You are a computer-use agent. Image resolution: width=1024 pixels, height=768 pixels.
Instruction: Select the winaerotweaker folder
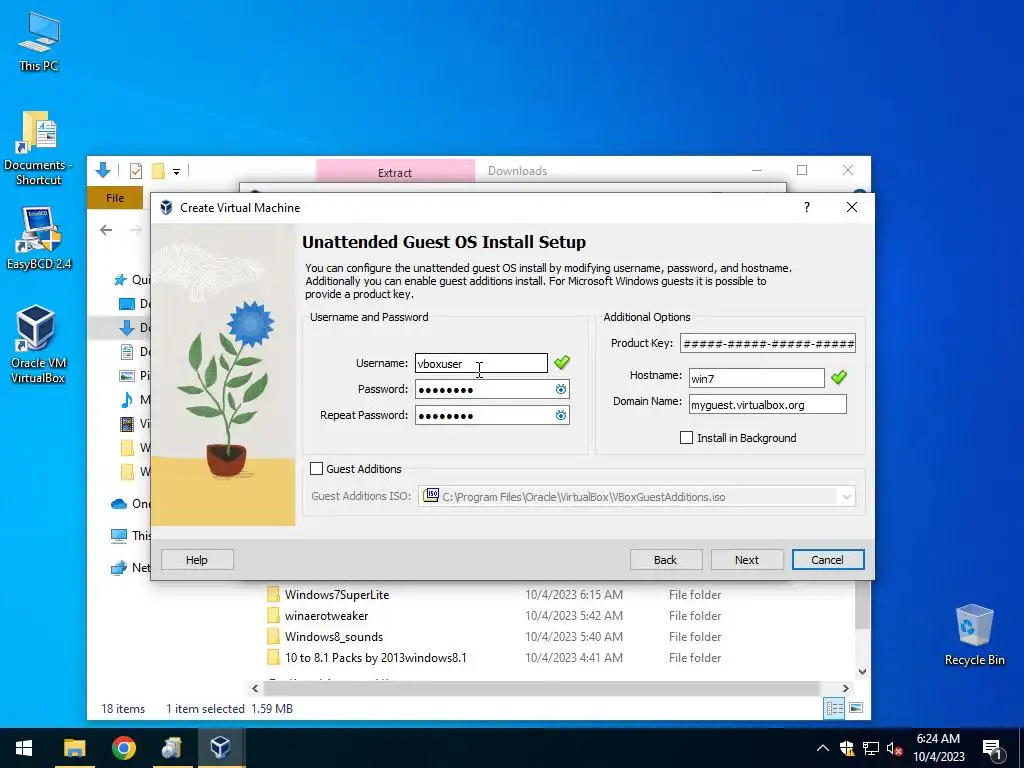[327, 616]
